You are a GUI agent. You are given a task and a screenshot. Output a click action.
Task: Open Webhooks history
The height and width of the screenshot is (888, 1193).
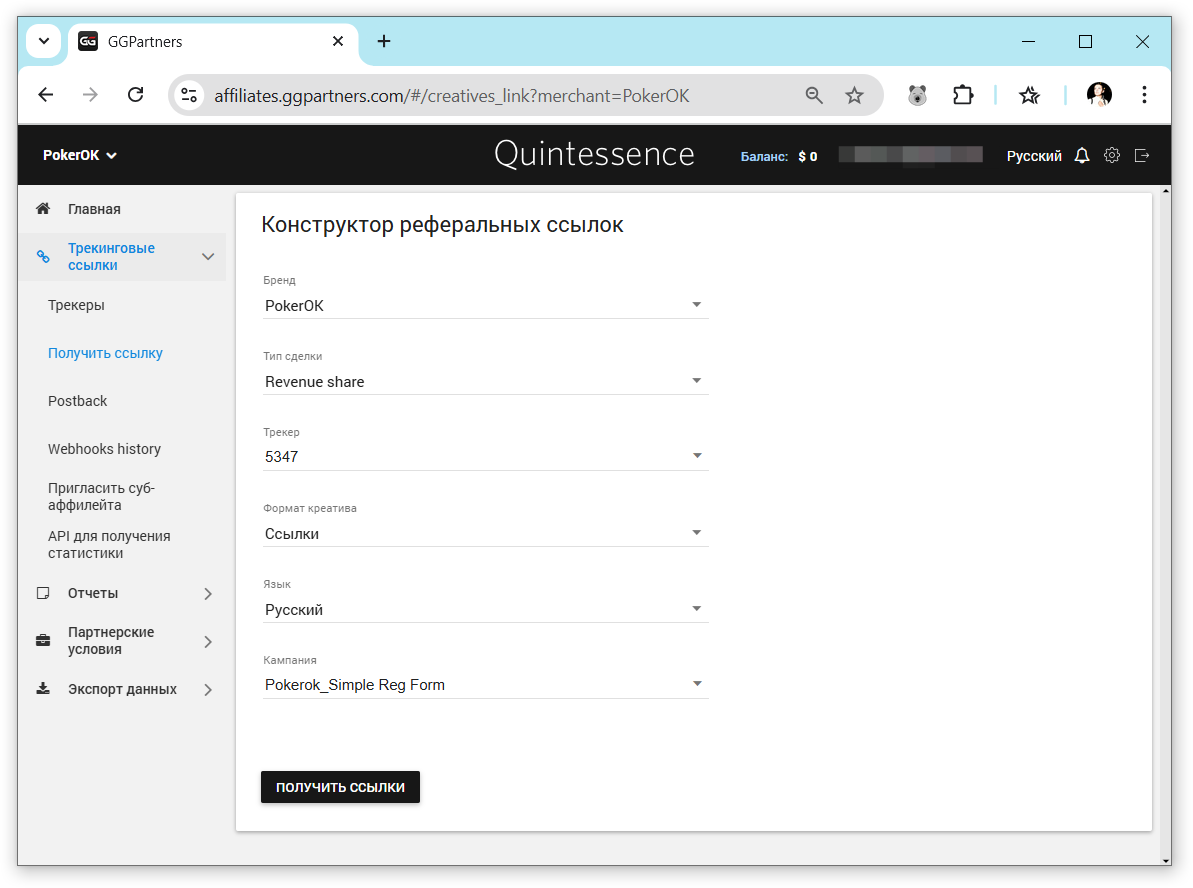tap(104, 449)
